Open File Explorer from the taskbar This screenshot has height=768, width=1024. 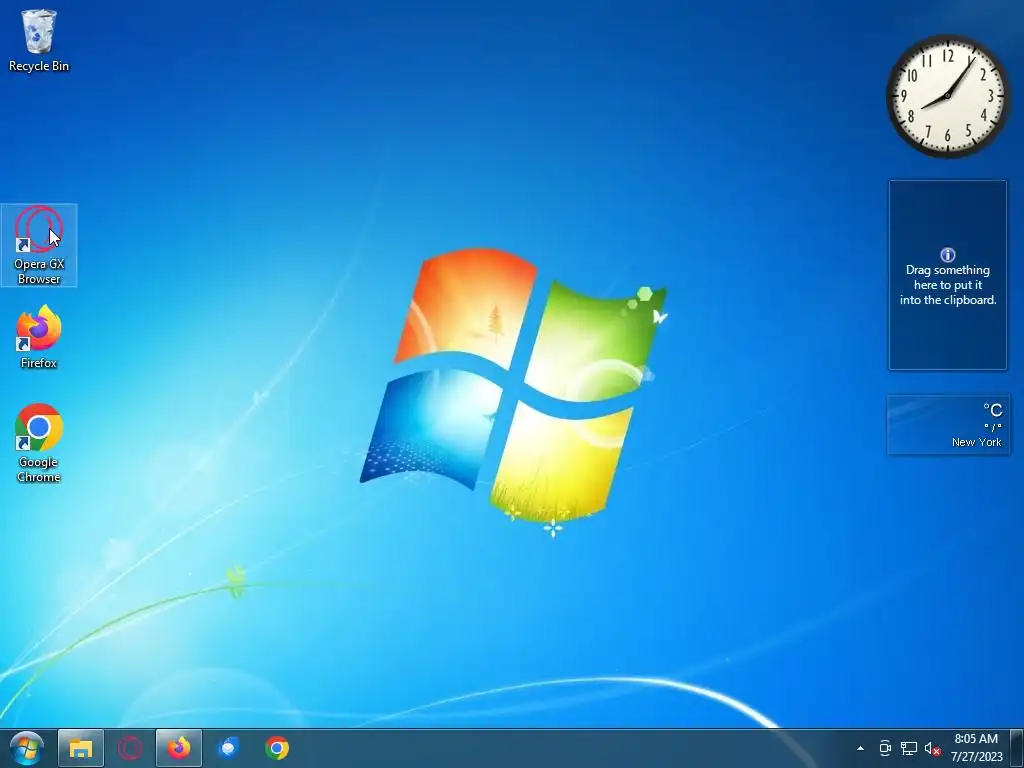pyautogui.click(x=81, y=748)
